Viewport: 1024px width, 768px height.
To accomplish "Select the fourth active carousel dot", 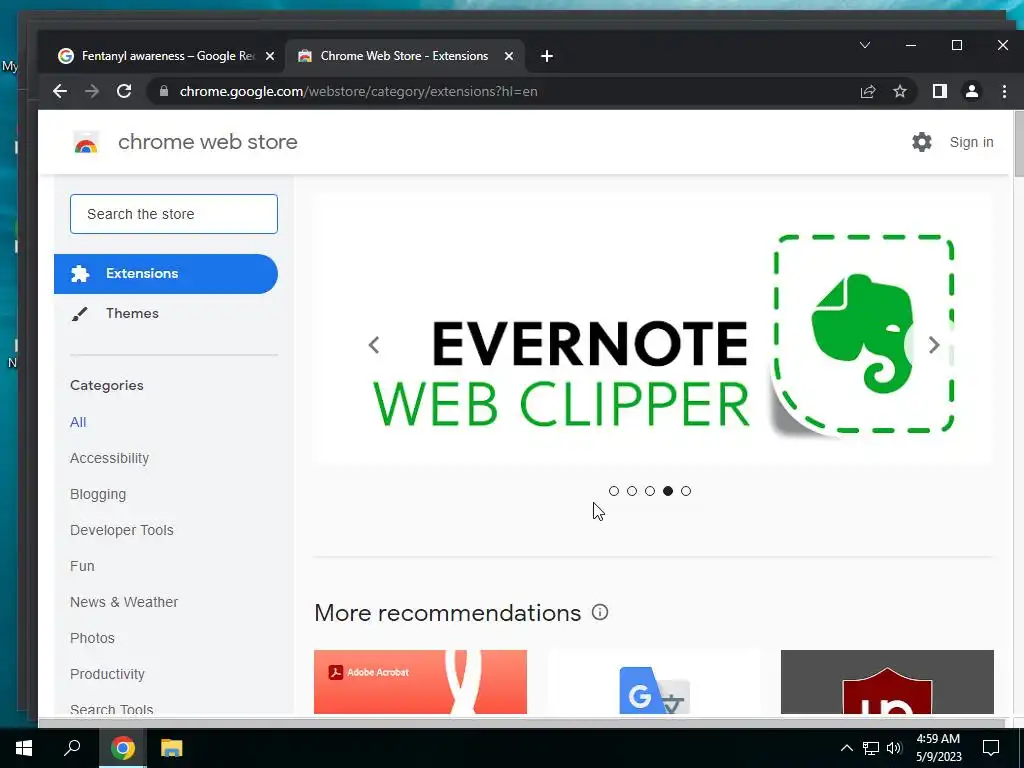I will pos(667,491).
